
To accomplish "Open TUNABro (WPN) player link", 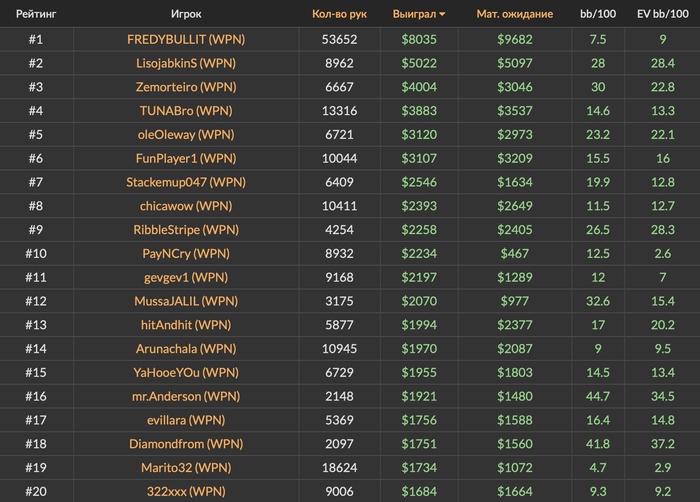I will [x=186, y=111].
